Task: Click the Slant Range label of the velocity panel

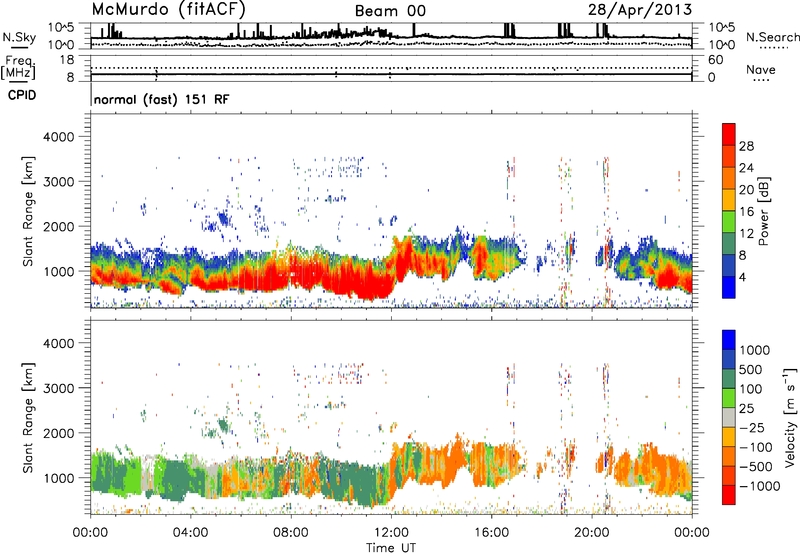Action: coord(28,417)
